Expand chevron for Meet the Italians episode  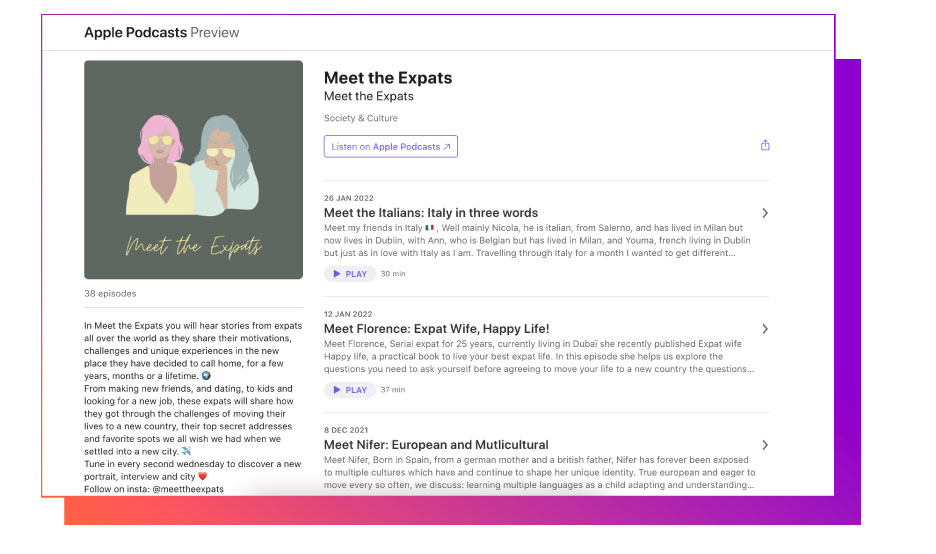coord(765,213)
